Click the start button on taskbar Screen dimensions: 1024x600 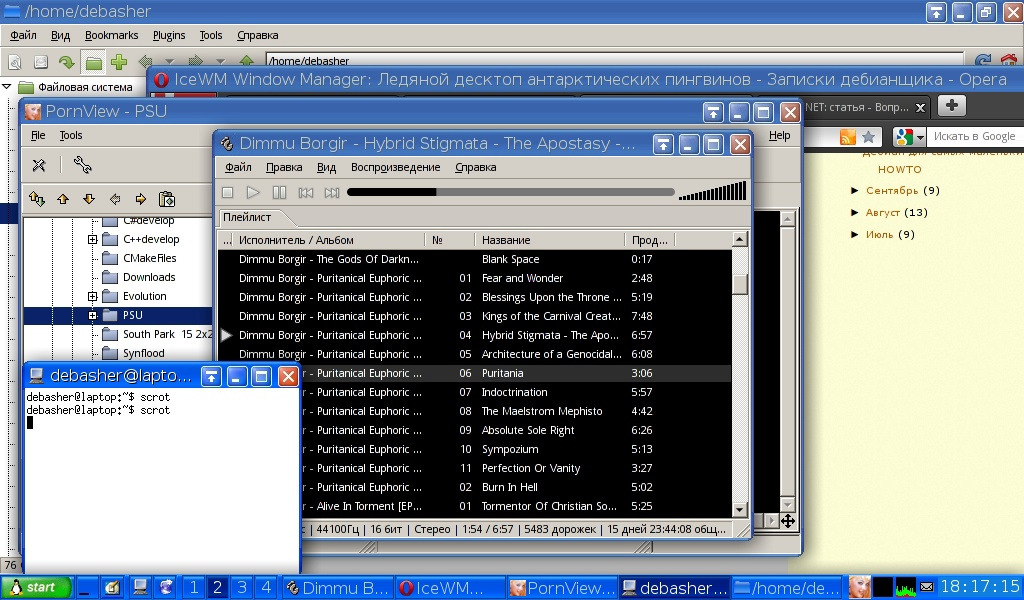[30, 587]
